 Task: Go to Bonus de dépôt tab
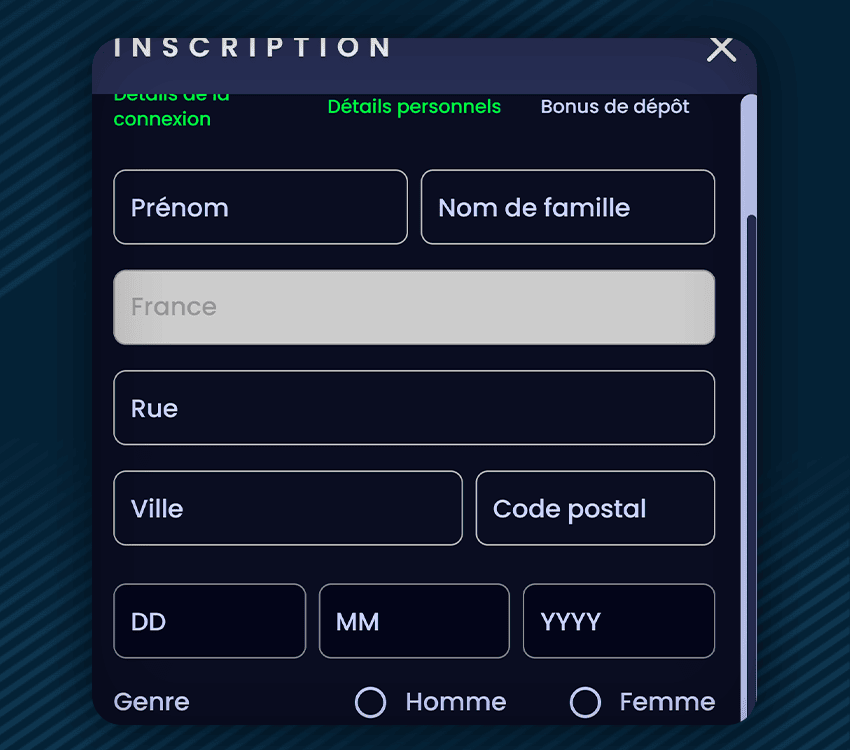tap(615, 107)
